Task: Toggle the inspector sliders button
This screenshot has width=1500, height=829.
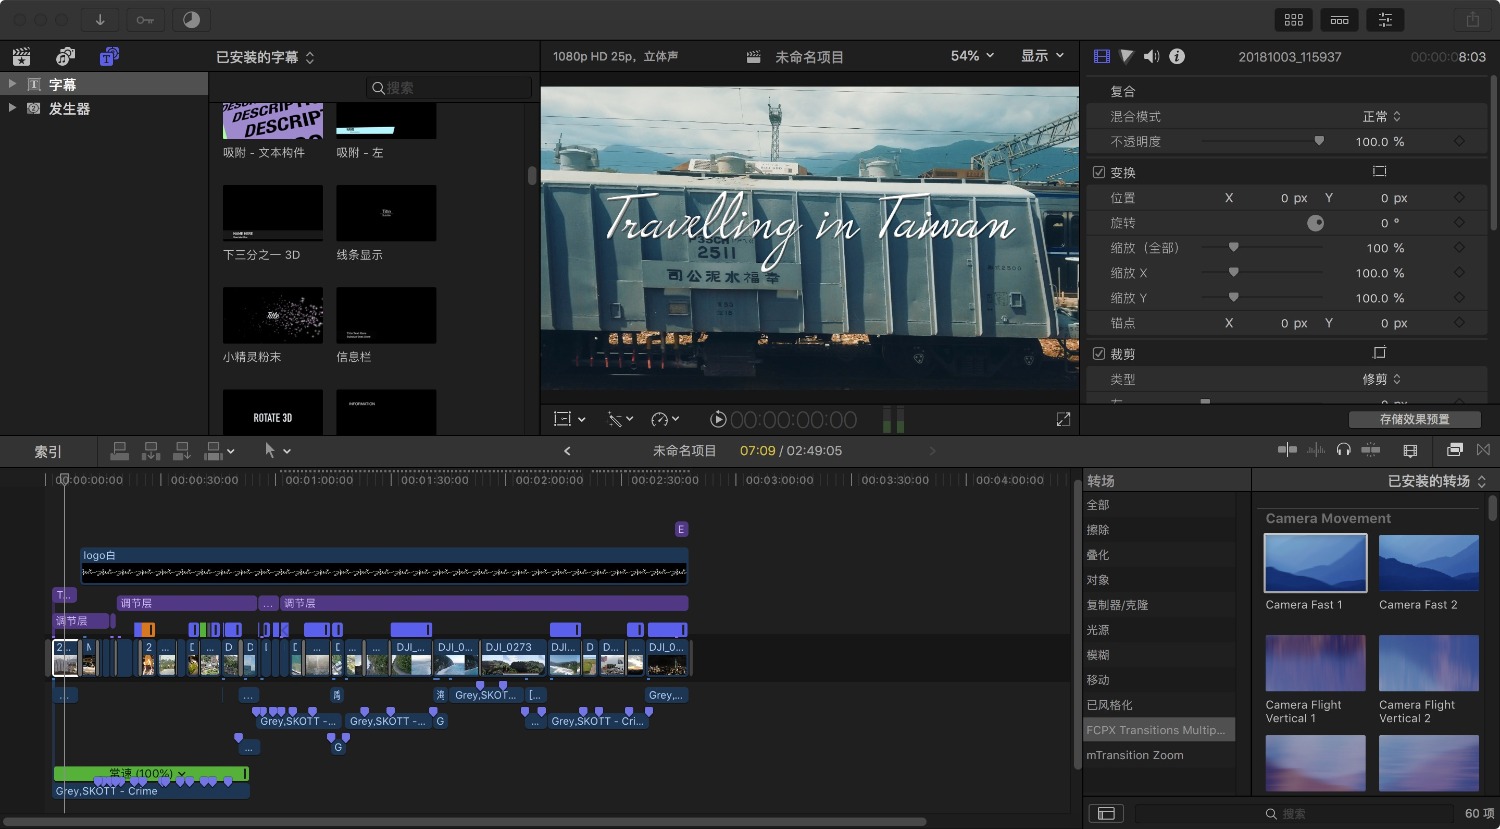Action: pos(1385,20)
